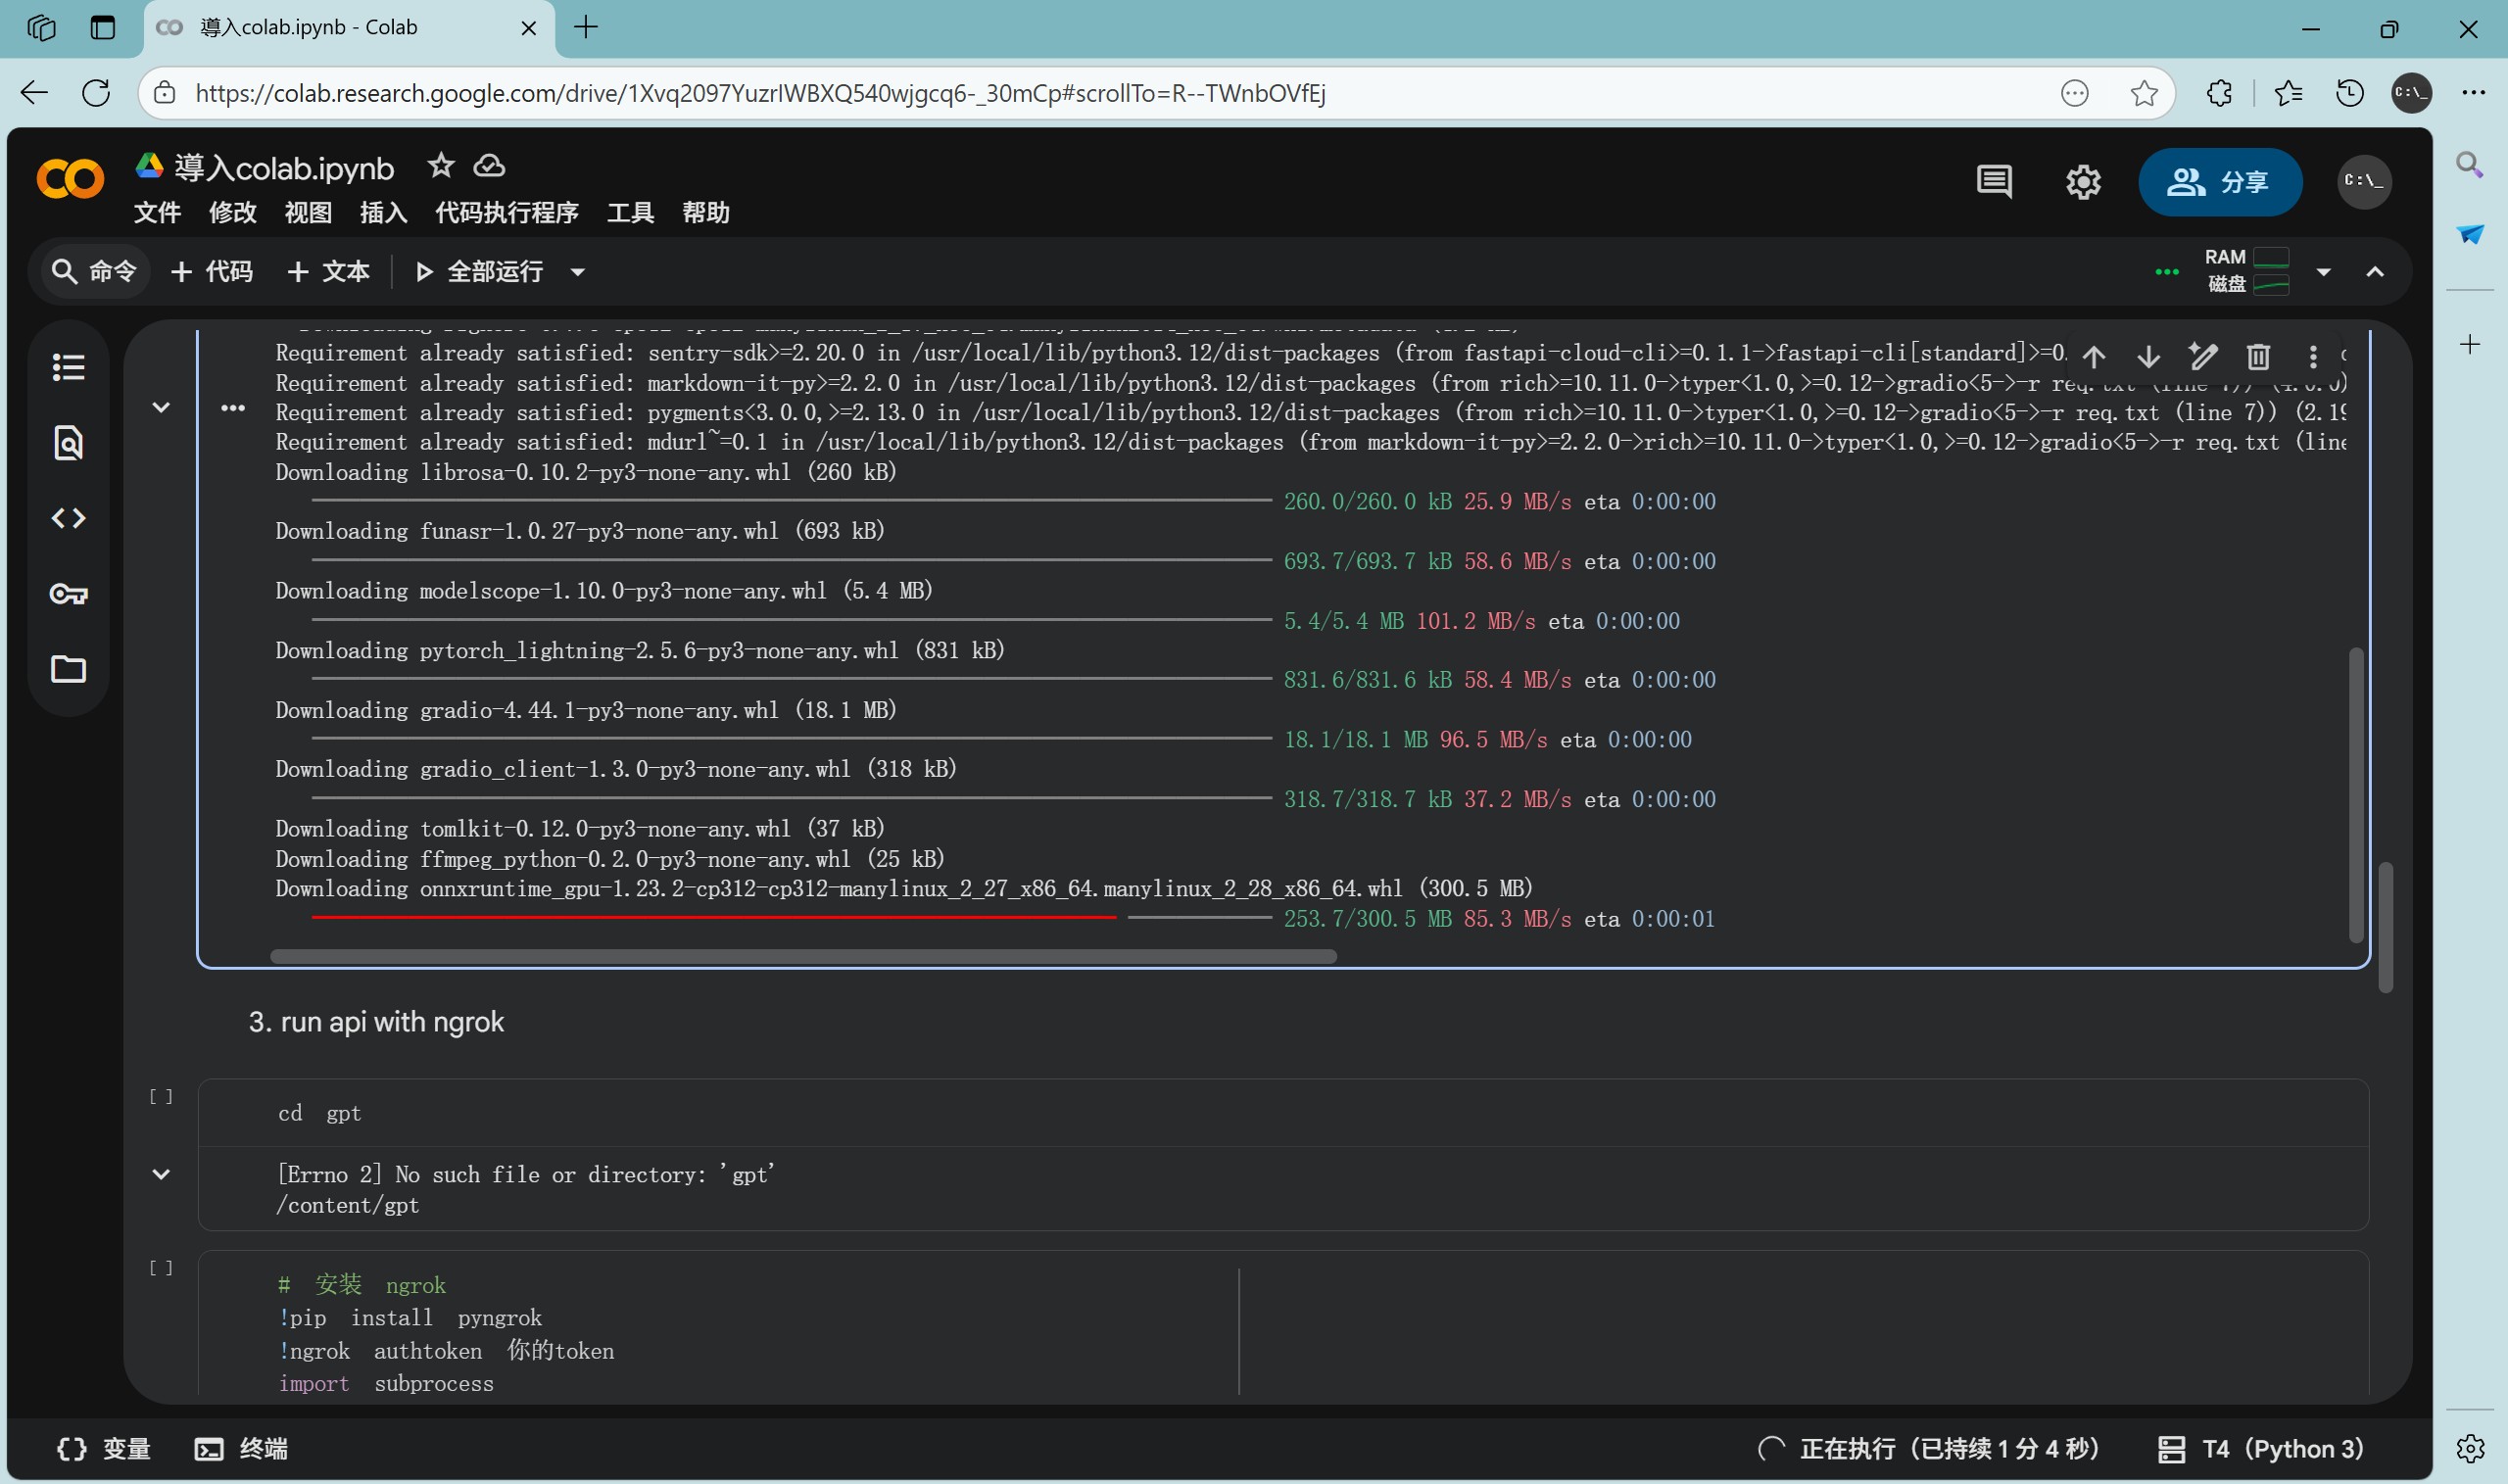The height and width of the screenshot is (1484, 2508).
Task: Collapse the output of the 'cd gpt' cell
Action: click(x=161, y=1174)
